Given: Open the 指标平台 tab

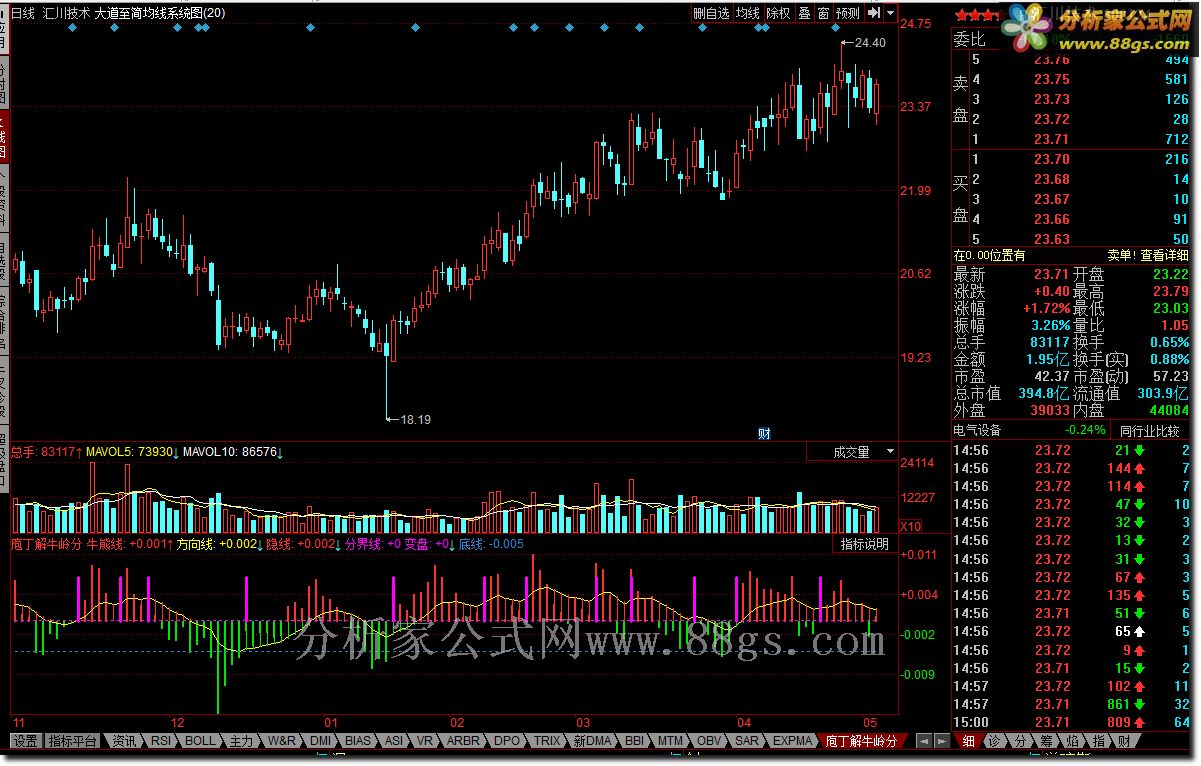Looking at the screenshot, I should coord(74,741).
